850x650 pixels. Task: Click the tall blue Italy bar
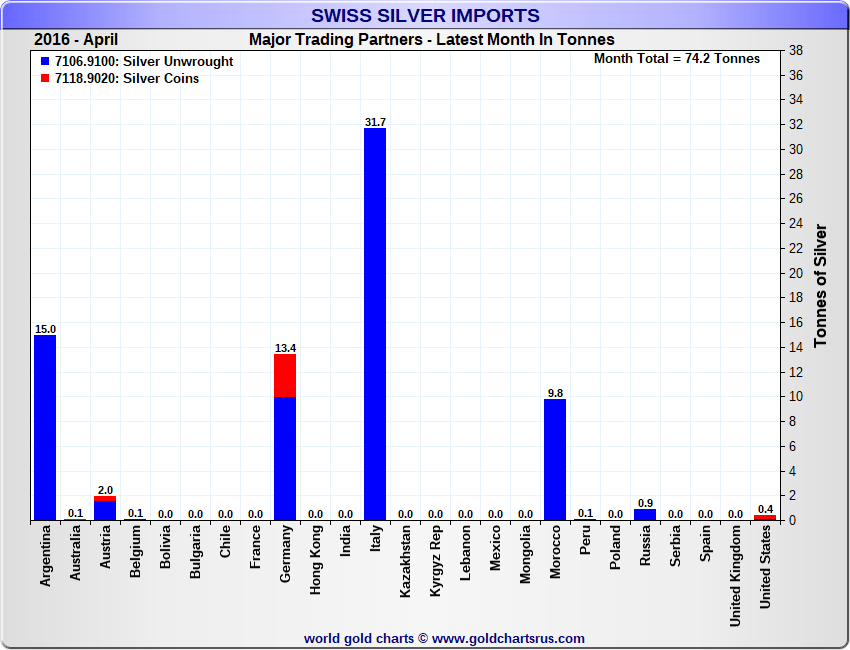click(375, 324)
